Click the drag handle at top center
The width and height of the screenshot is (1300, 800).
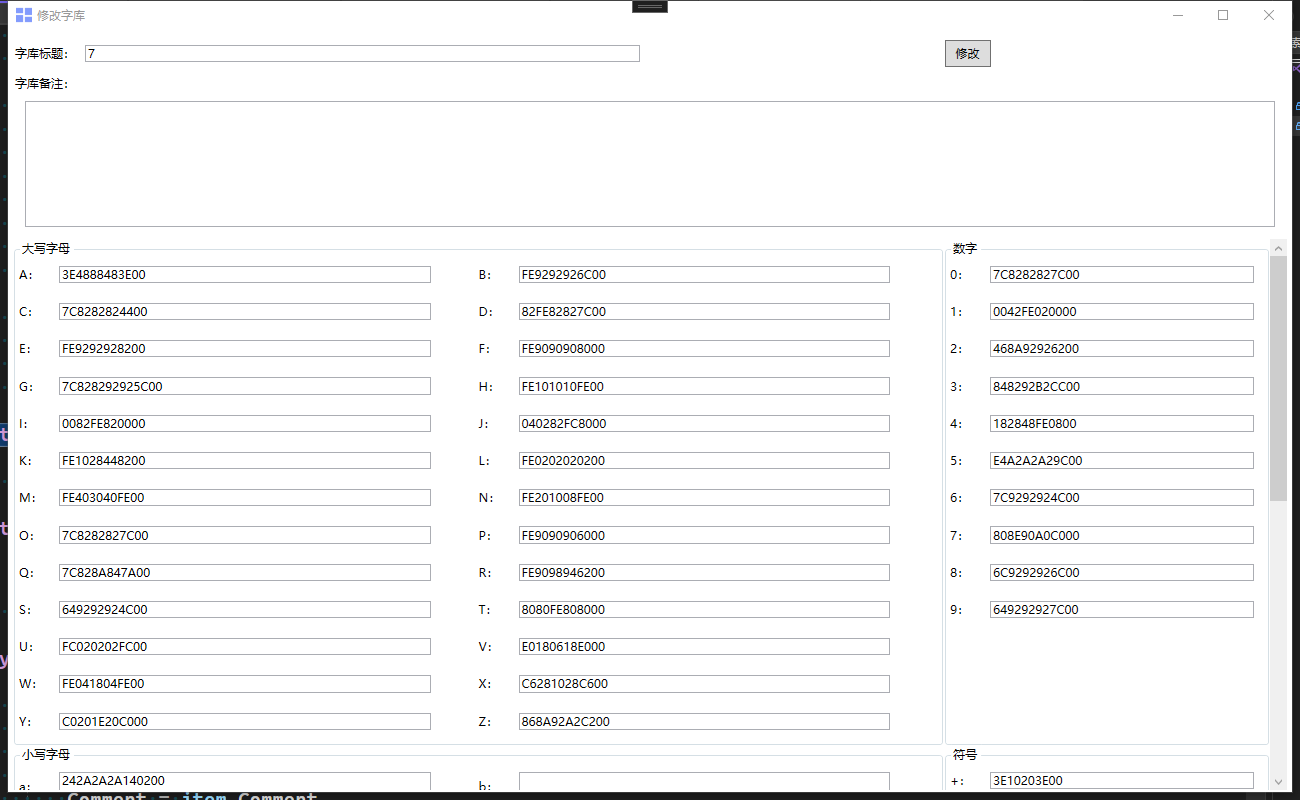coord(650,6)
